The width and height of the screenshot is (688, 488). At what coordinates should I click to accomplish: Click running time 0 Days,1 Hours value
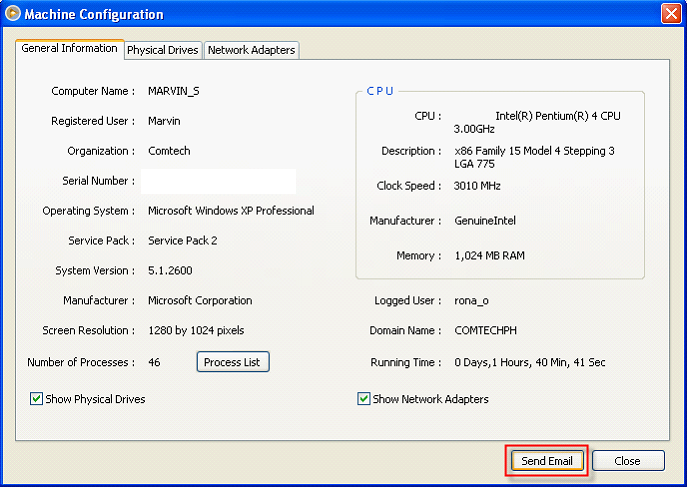click(x=530, y=362)
